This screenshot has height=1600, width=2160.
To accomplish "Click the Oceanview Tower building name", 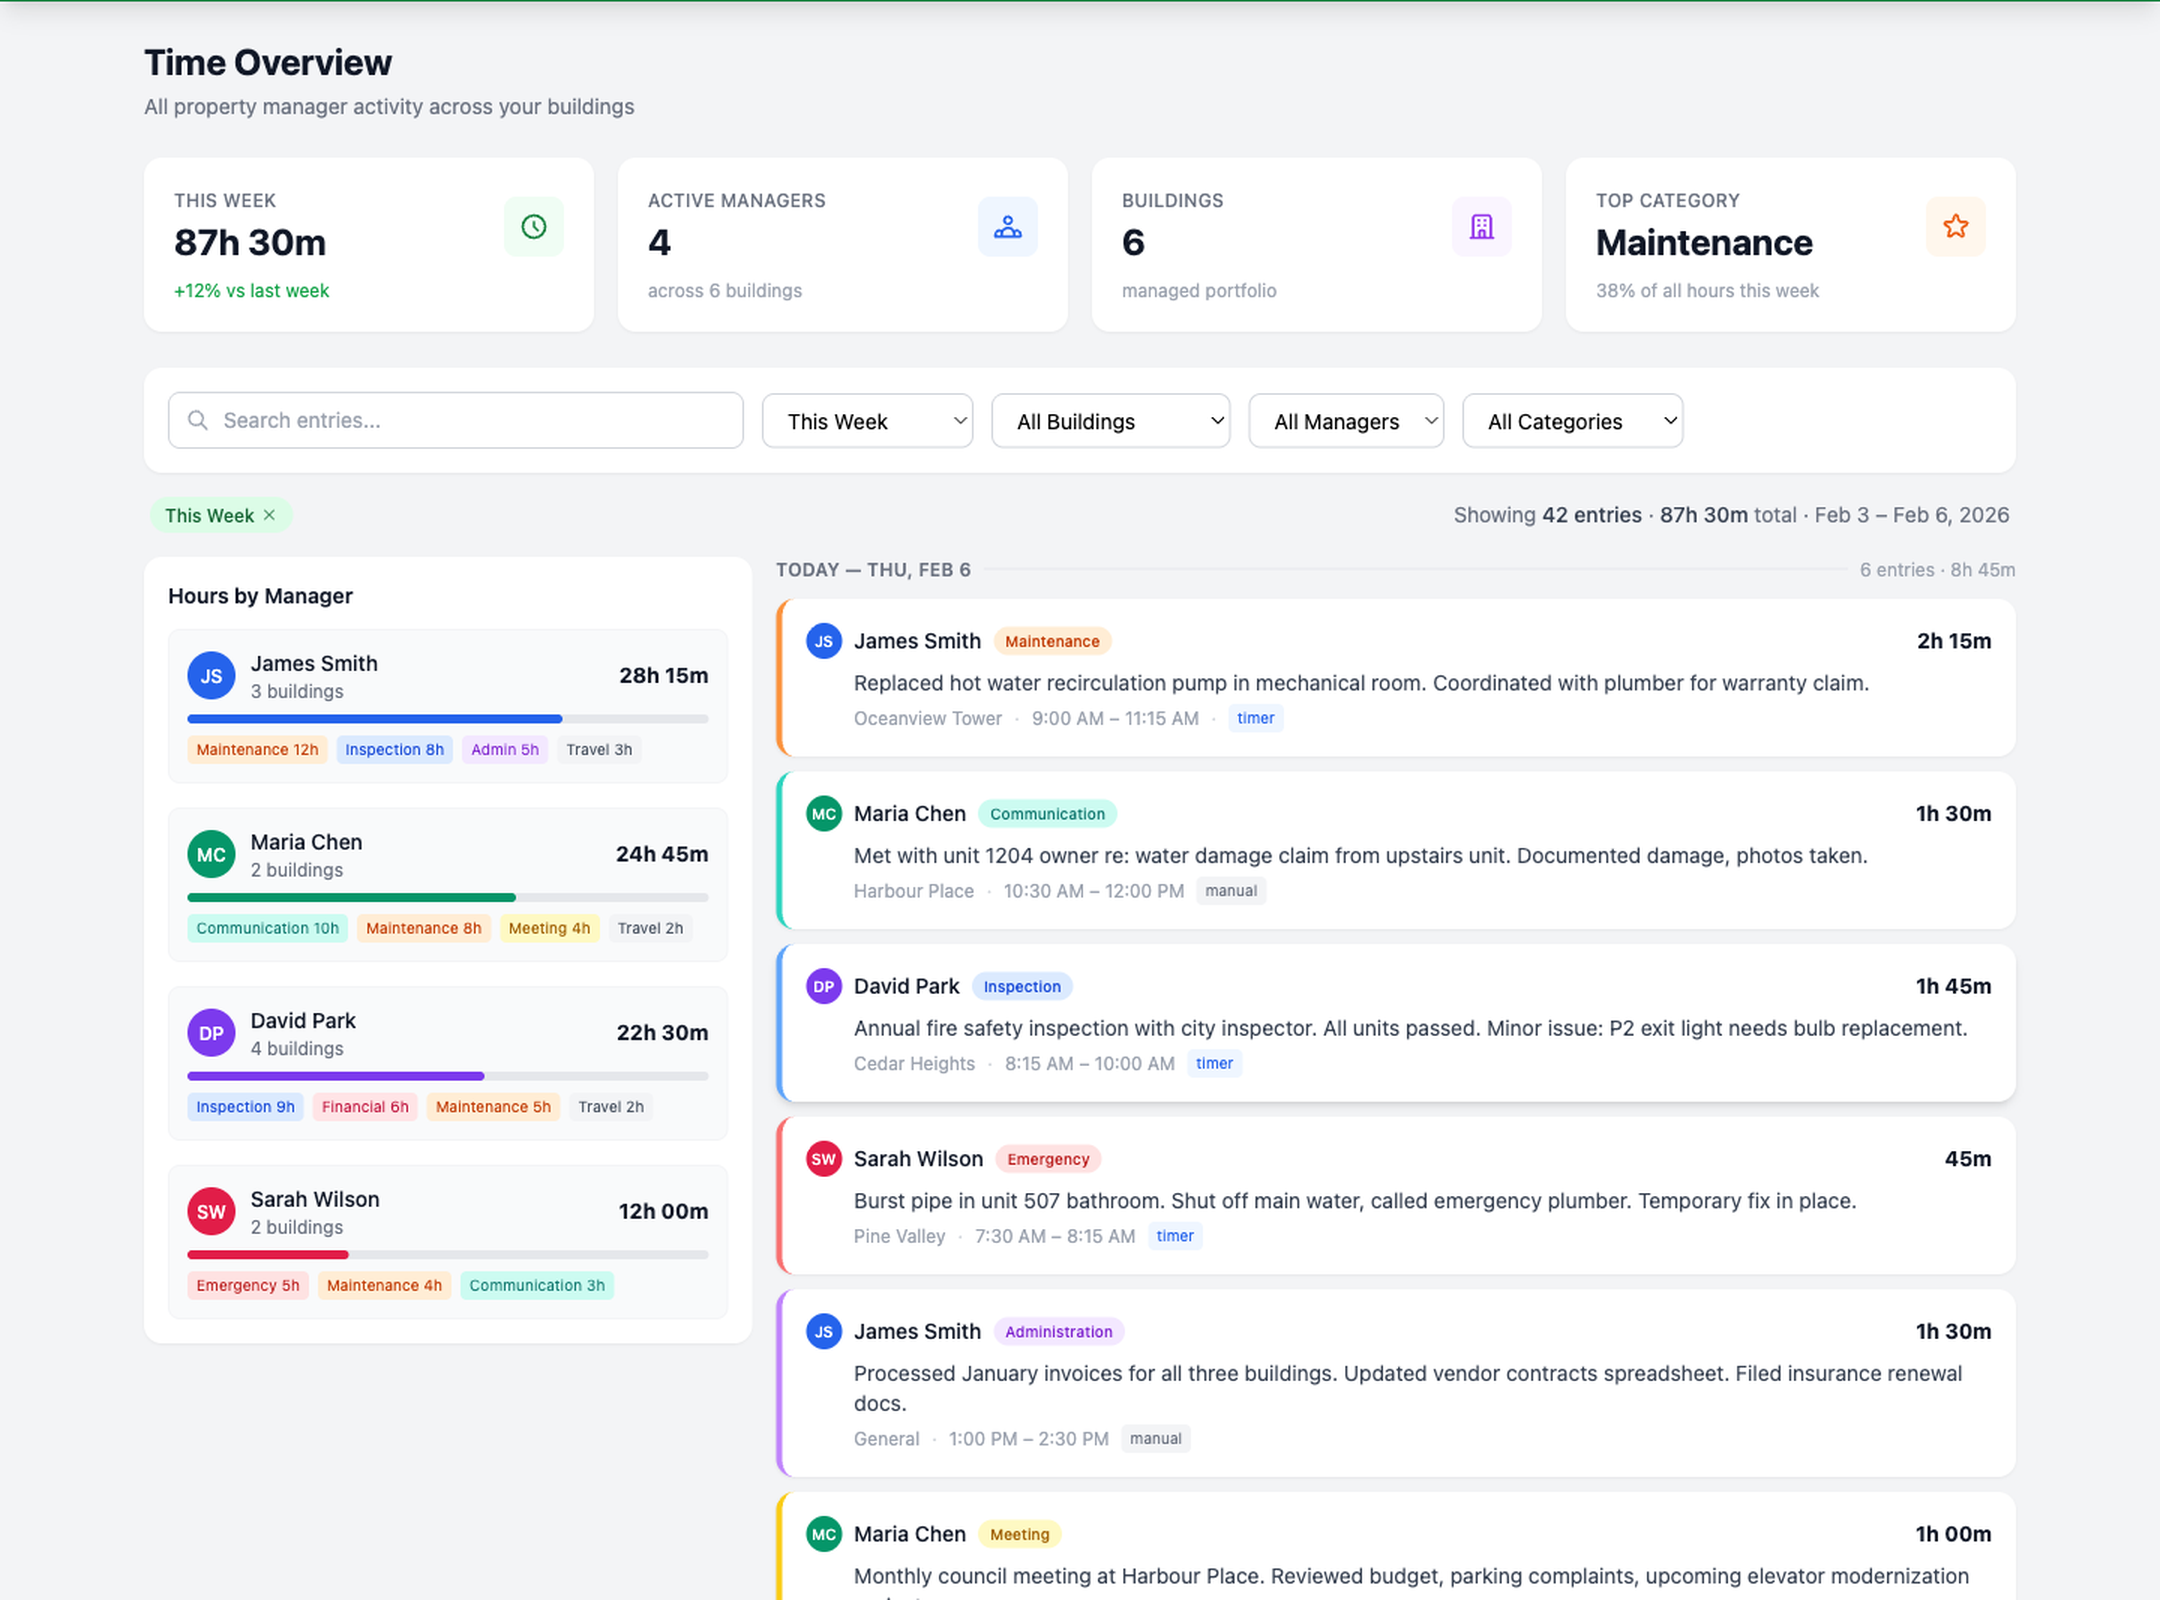I will point(928,719).
